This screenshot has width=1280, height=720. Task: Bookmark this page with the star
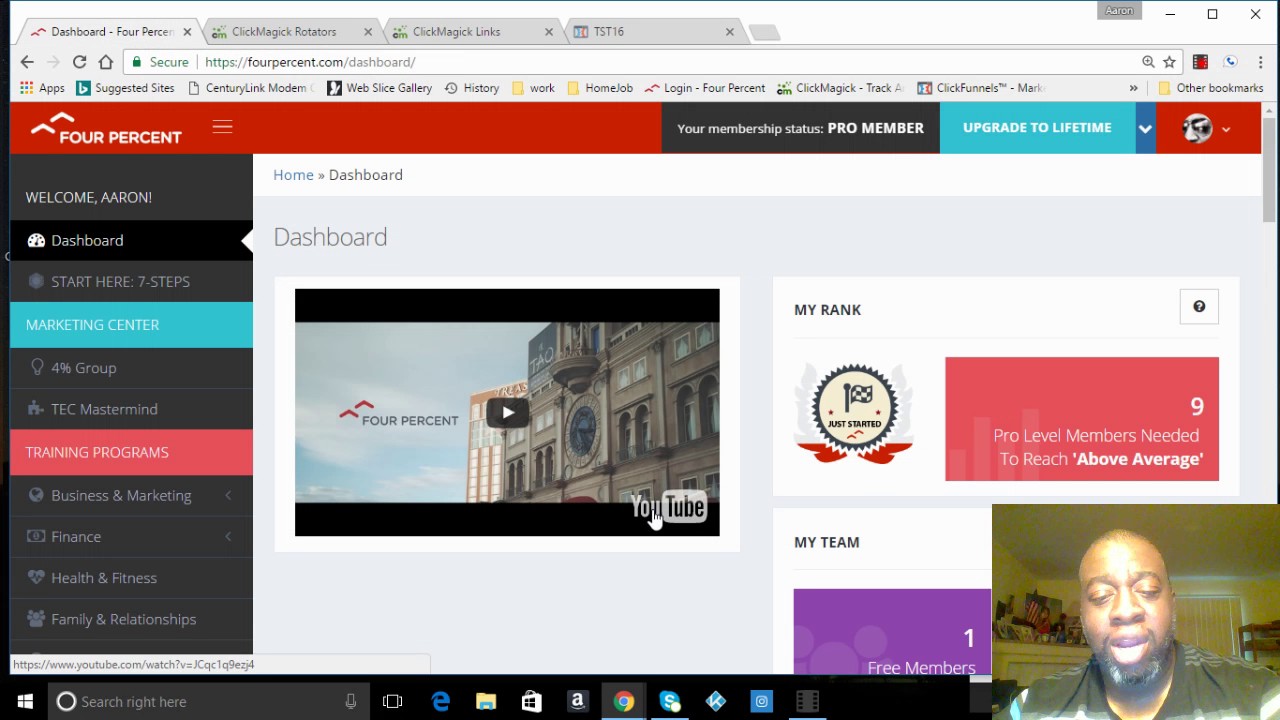point(1169,62)
